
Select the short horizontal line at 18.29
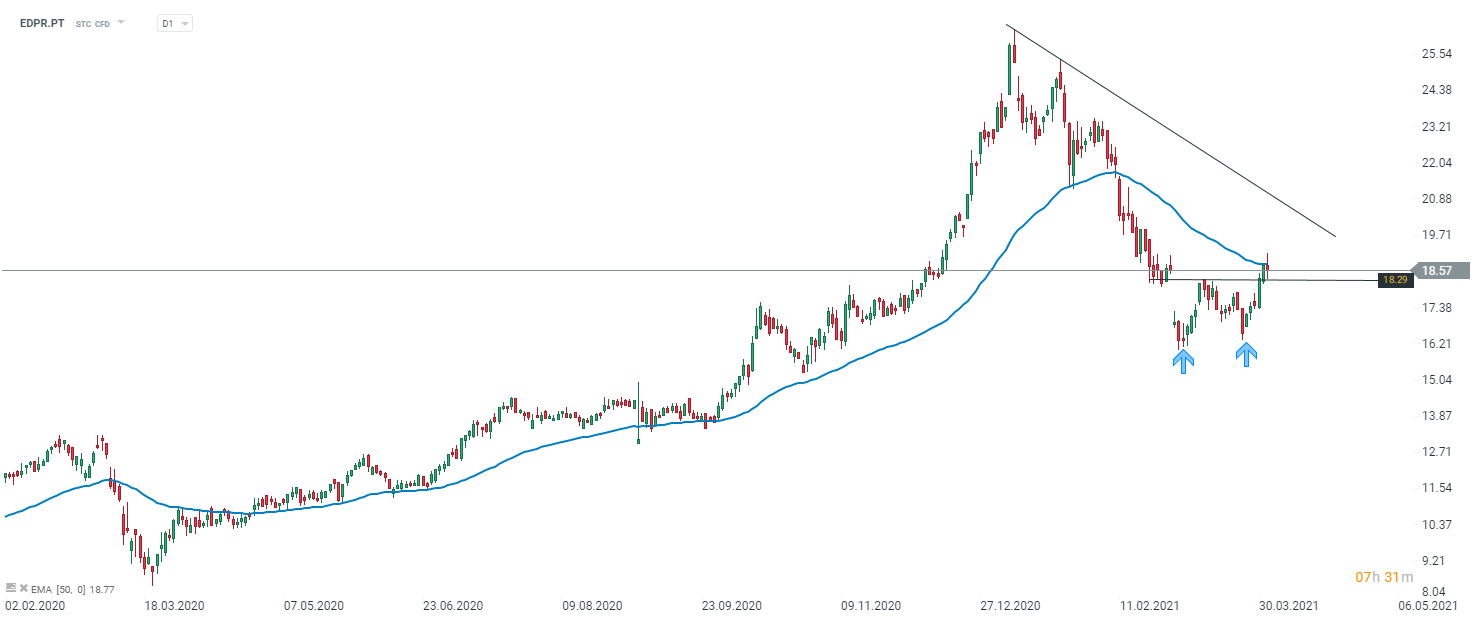[x=1320, y=280]
